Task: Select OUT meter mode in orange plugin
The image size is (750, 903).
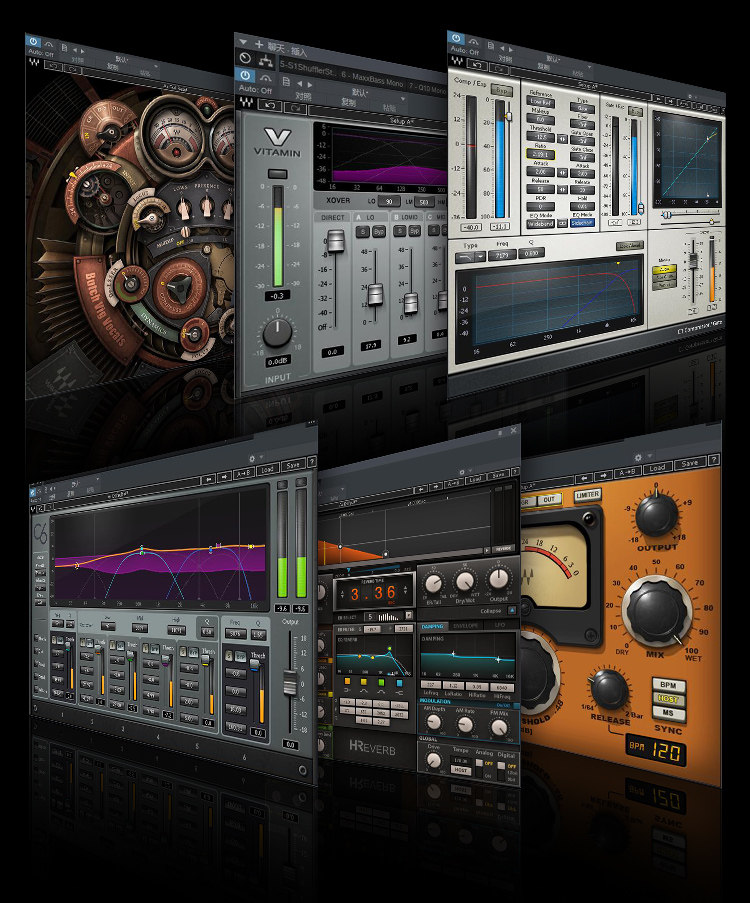Action: pos(549,500)
